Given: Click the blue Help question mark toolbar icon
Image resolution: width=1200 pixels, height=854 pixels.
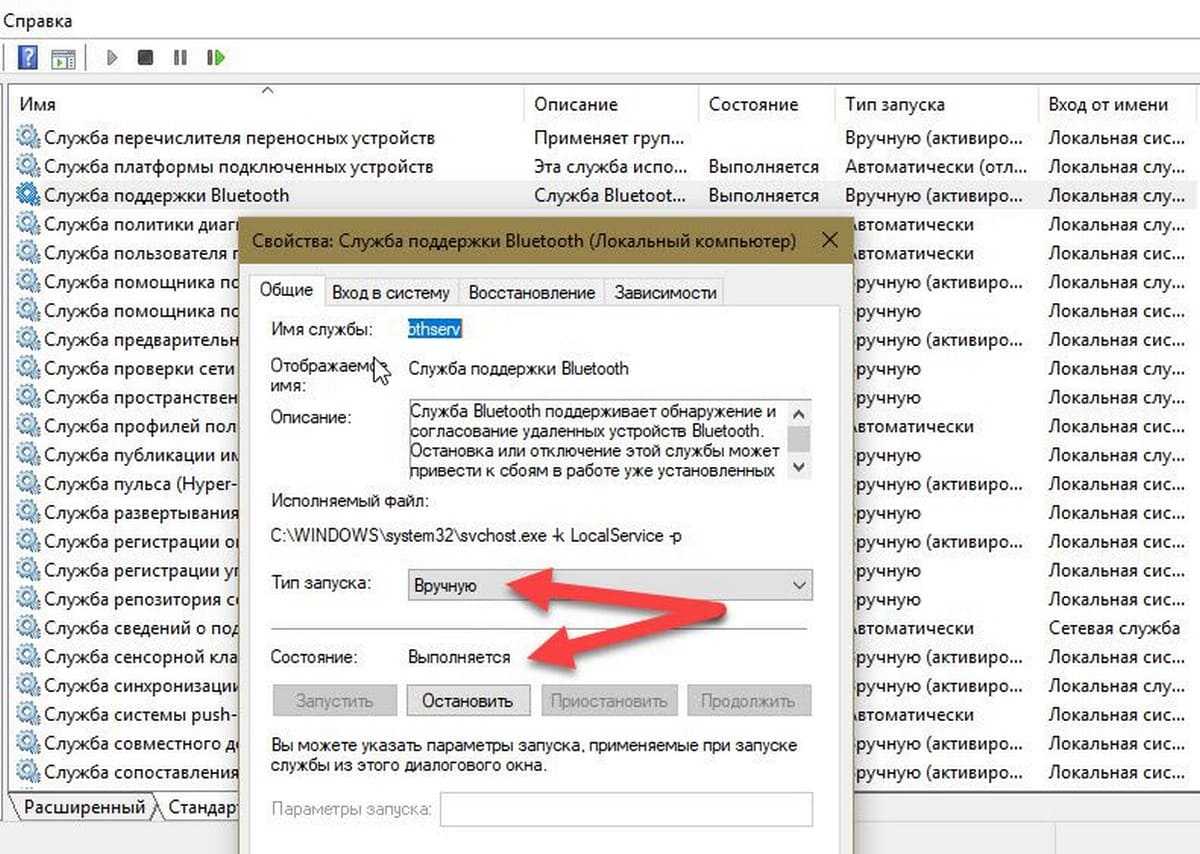Looking at the screenshot, I should click(27, 58).
